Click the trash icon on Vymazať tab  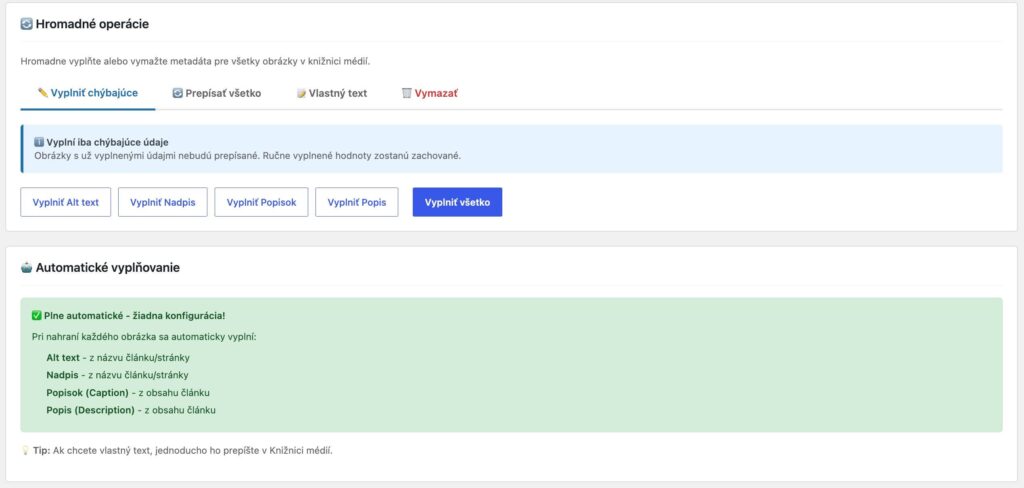pyautogui.click(x=407, y=93)
